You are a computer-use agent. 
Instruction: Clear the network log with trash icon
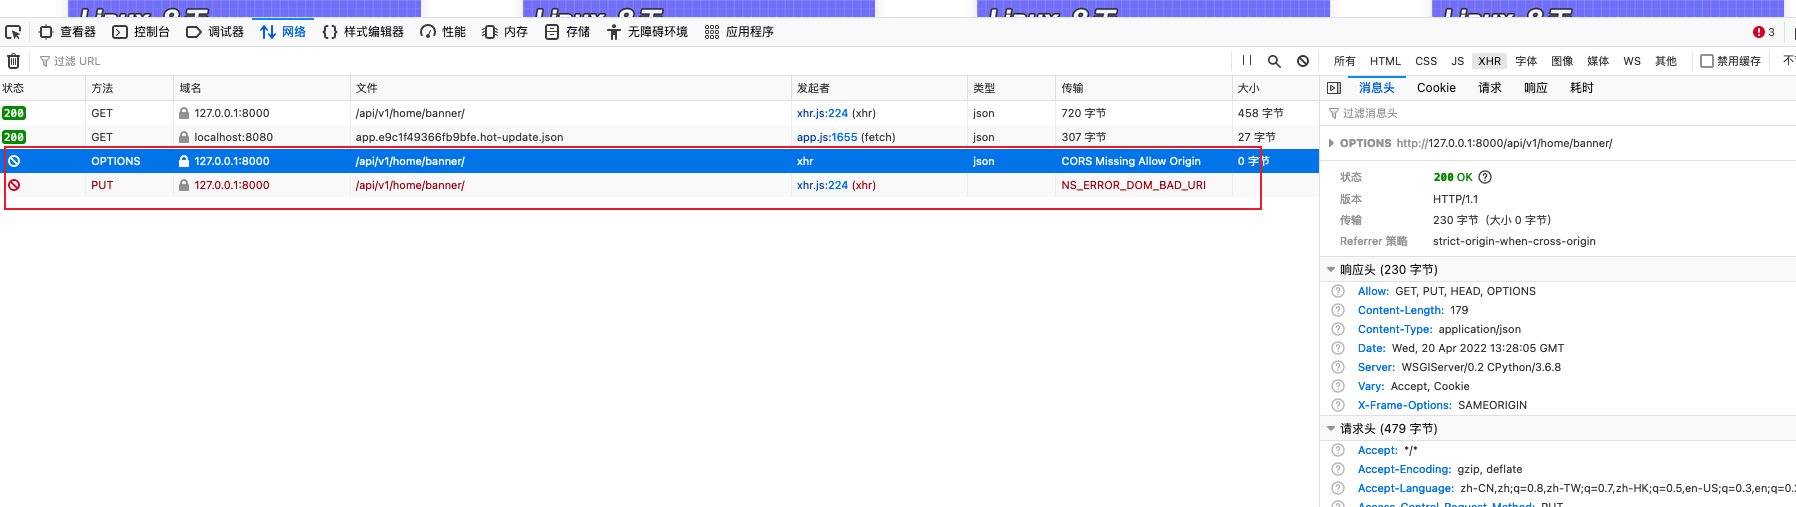14,61
